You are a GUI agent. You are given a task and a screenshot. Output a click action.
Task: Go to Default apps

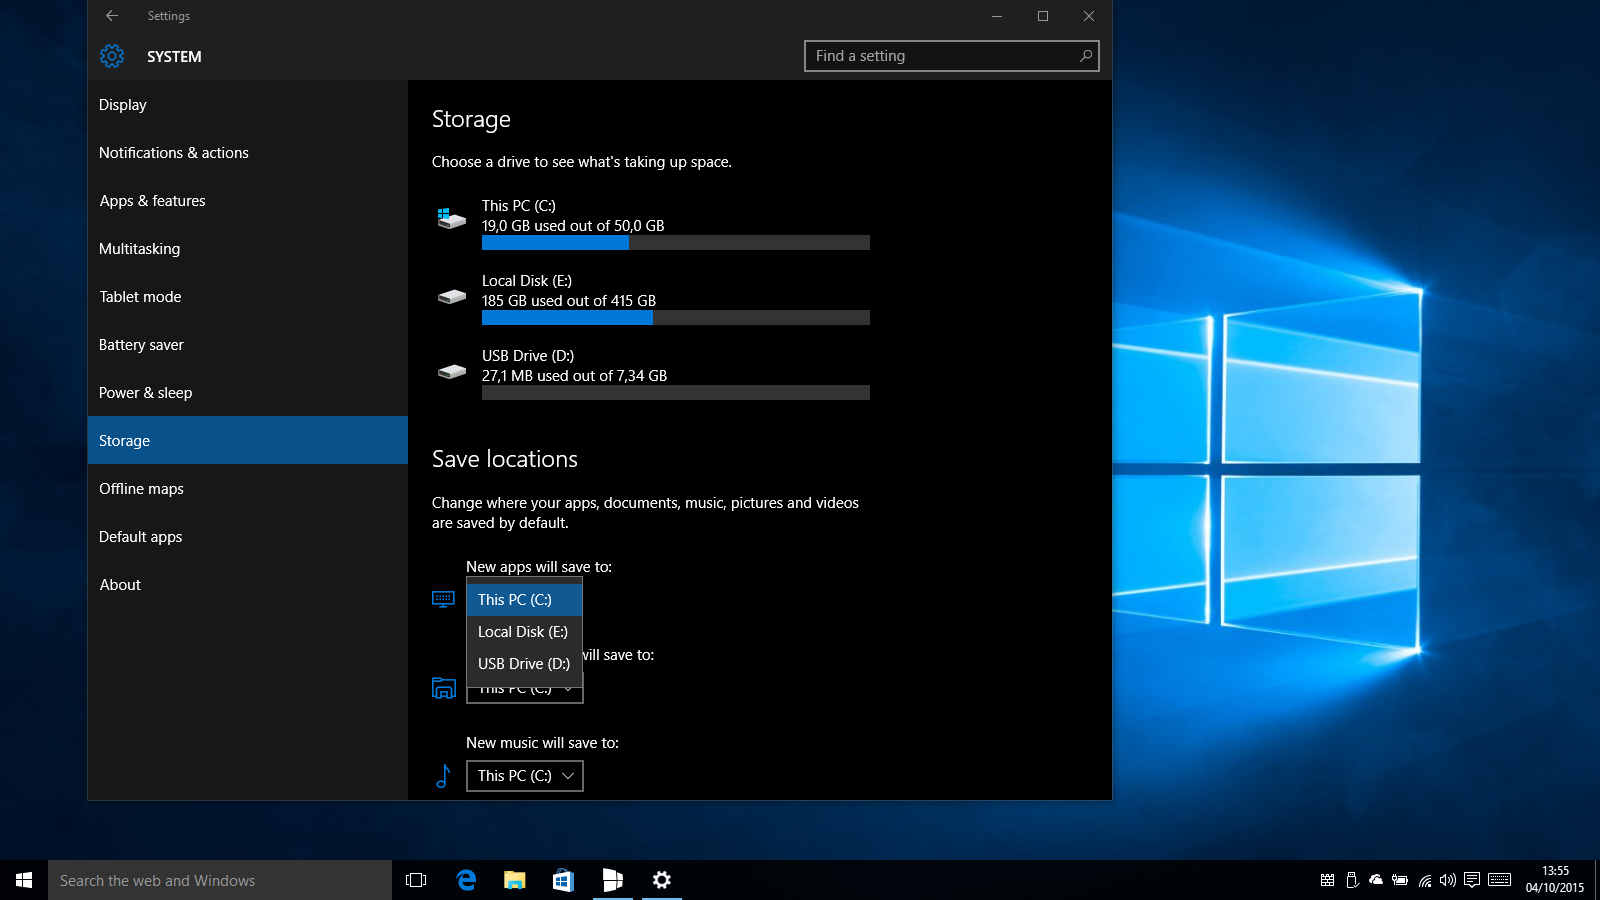[x=248, y=537]
